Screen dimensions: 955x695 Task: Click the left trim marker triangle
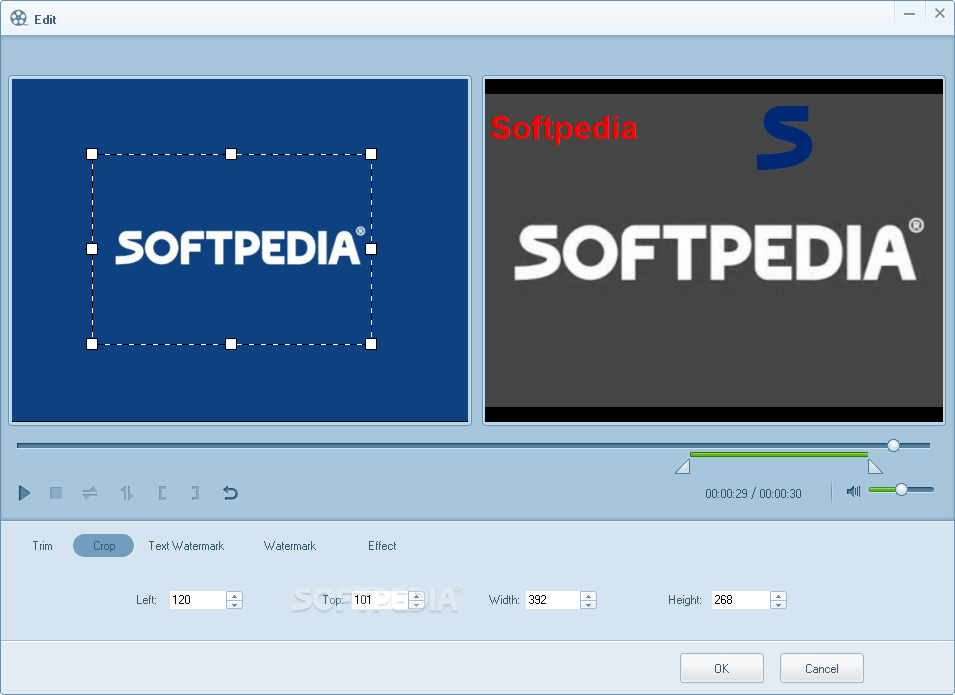tap(683, 467)
